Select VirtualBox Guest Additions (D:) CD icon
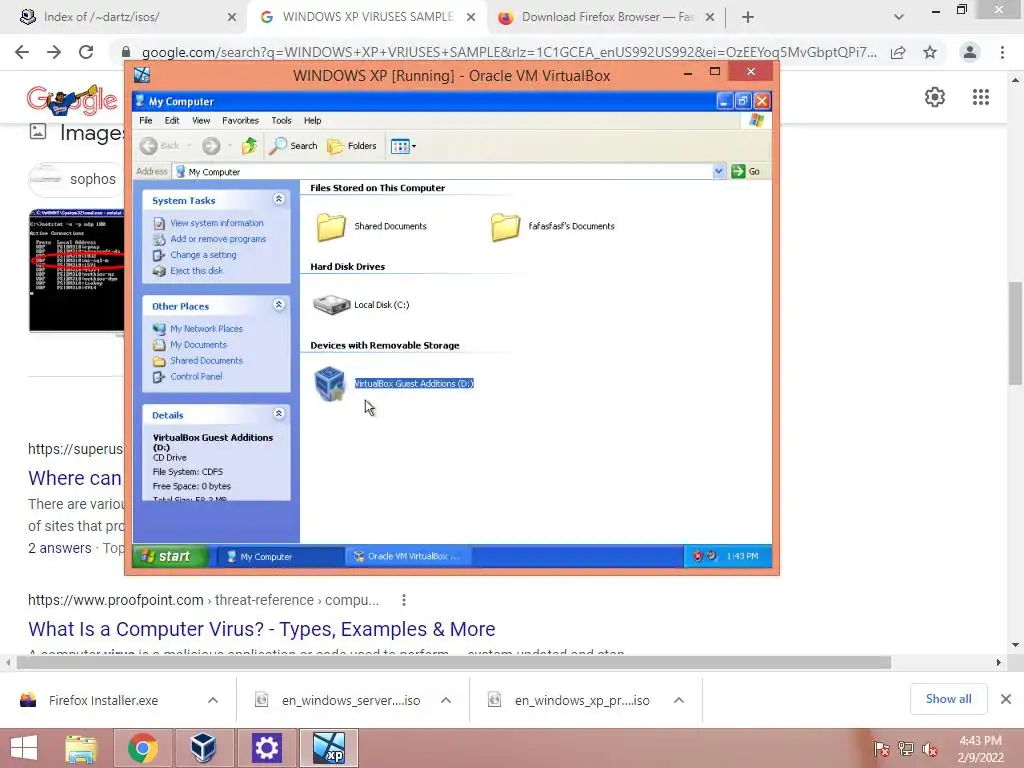Viewport: 1024px width, 768px height. coord(330,383)
